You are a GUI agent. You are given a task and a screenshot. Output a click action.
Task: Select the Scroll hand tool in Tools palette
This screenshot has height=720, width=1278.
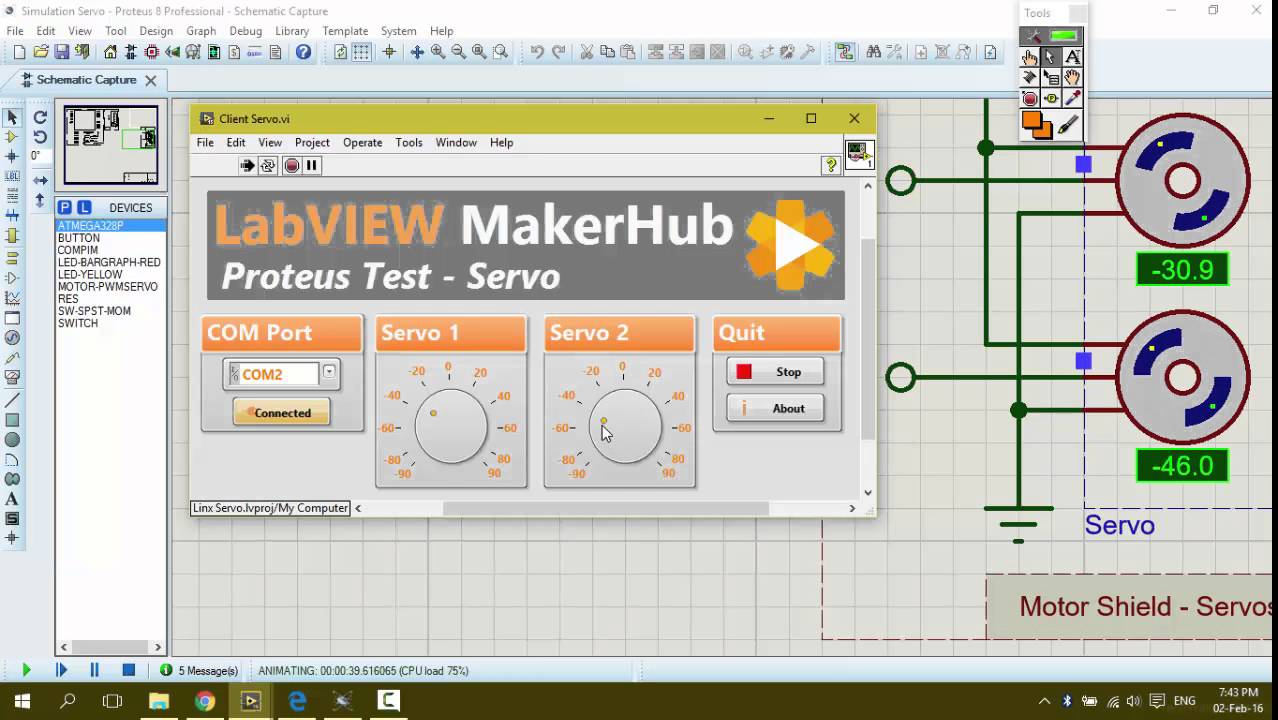tap(1072, 77)
